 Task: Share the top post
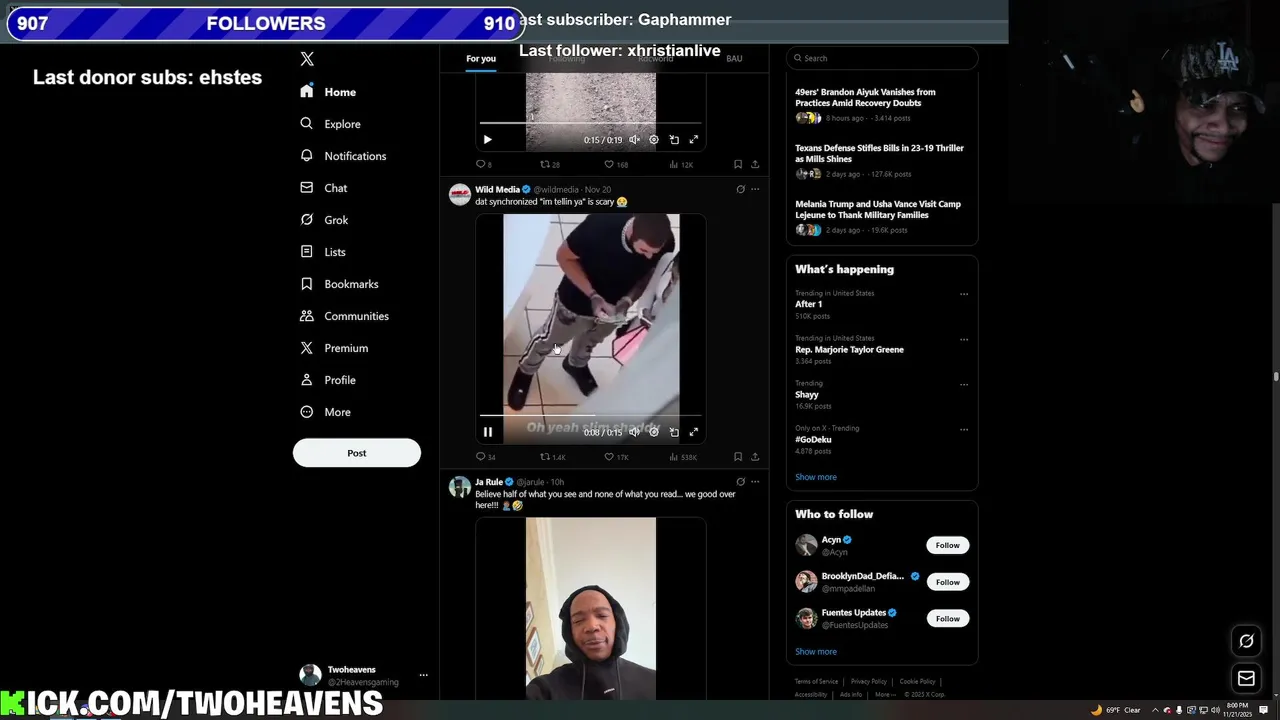tap(755, 164)
